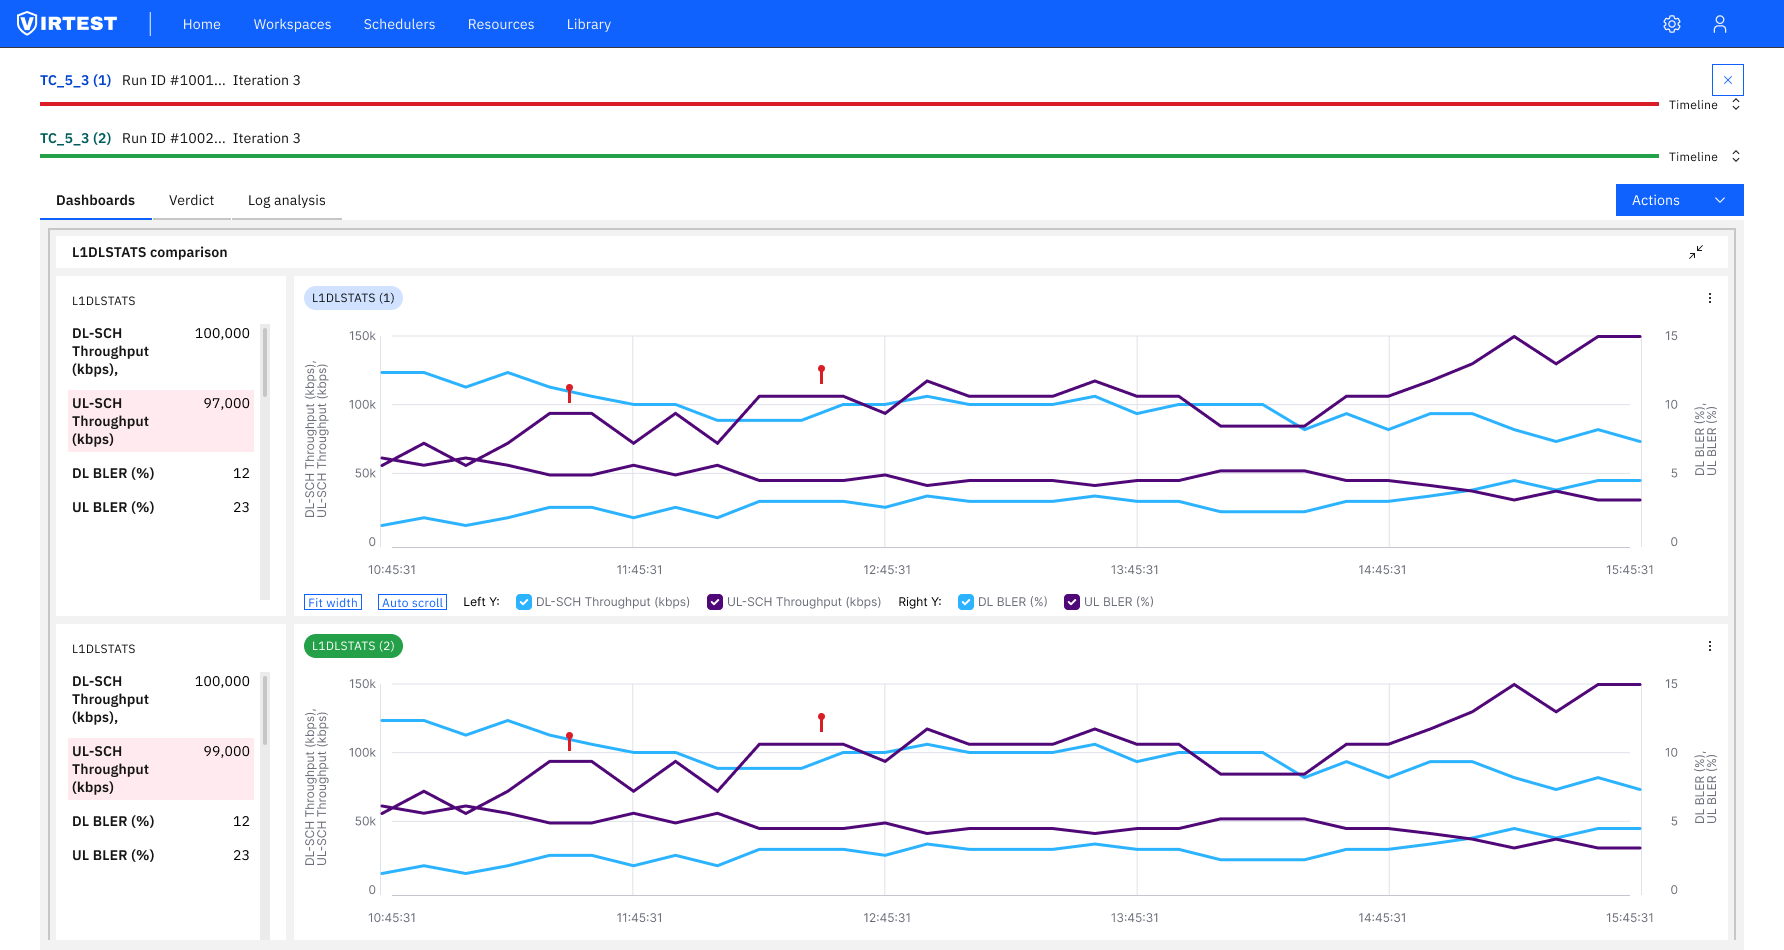This screenshot has height=950, width=1784.
Task: Open kebab menu on L1DLSTATS (2) chart
Action: 1710,645
